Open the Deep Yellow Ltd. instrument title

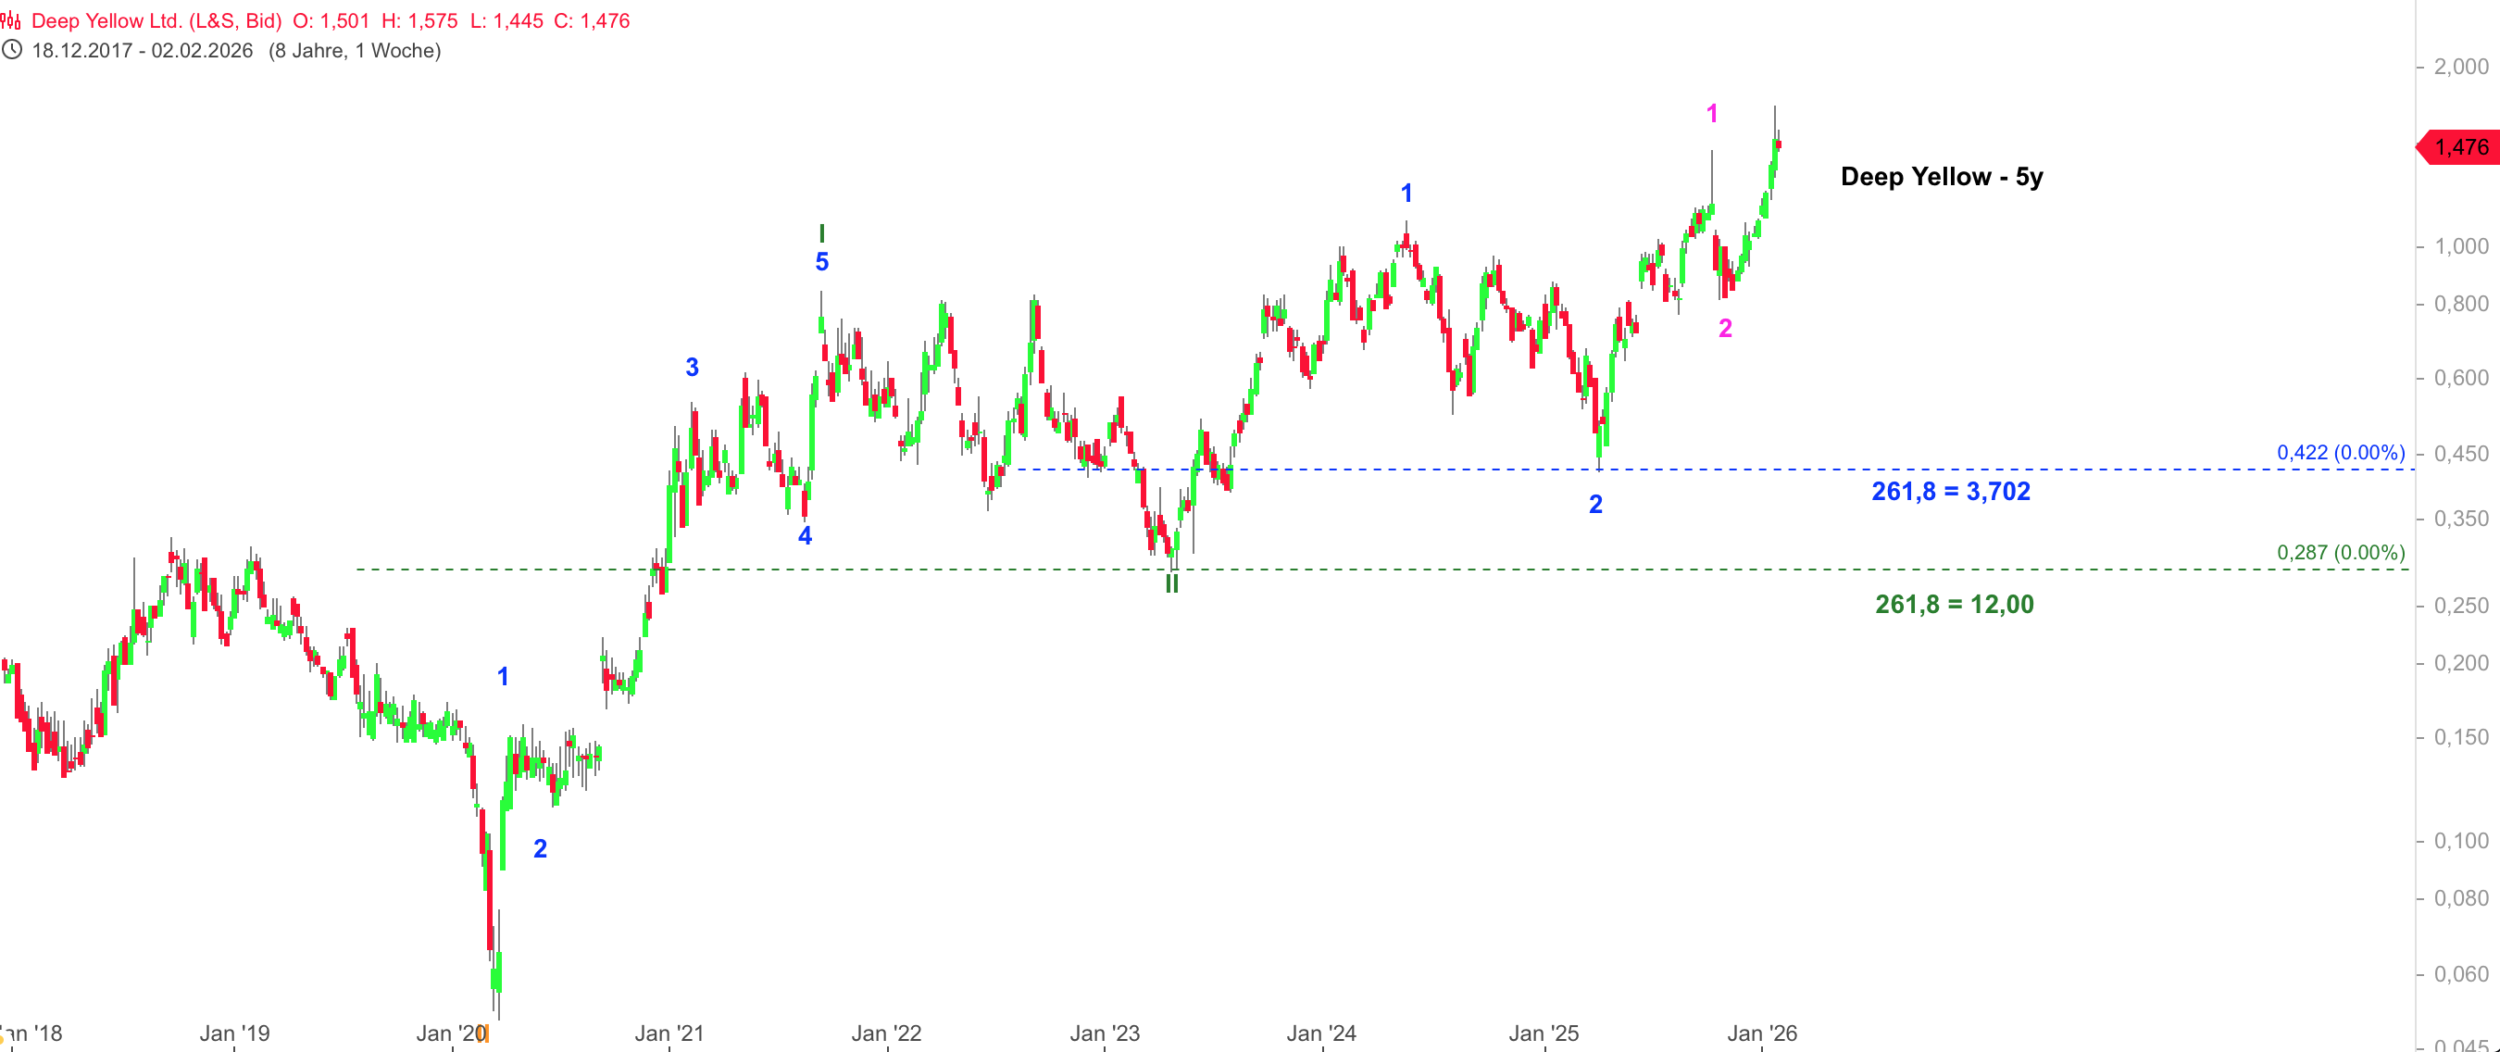tap(156, 21)
